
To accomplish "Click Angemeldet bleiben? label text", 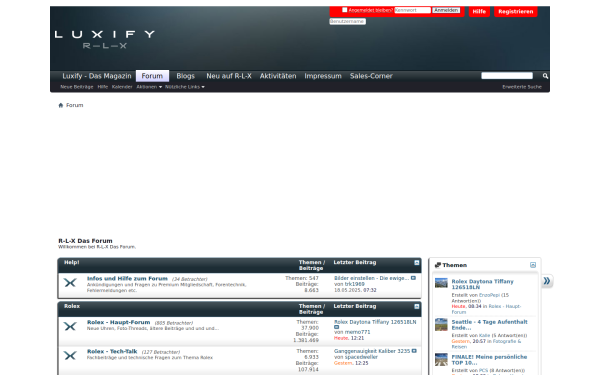I will 370,10.
